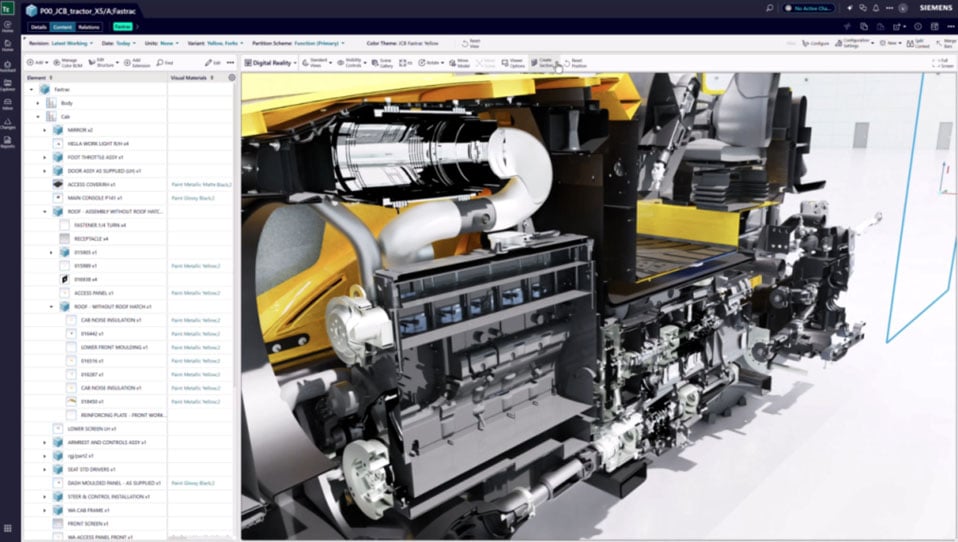958x542 pixels.
Task: Open the Reports icon in left sidebar
Action: point(7,142)
